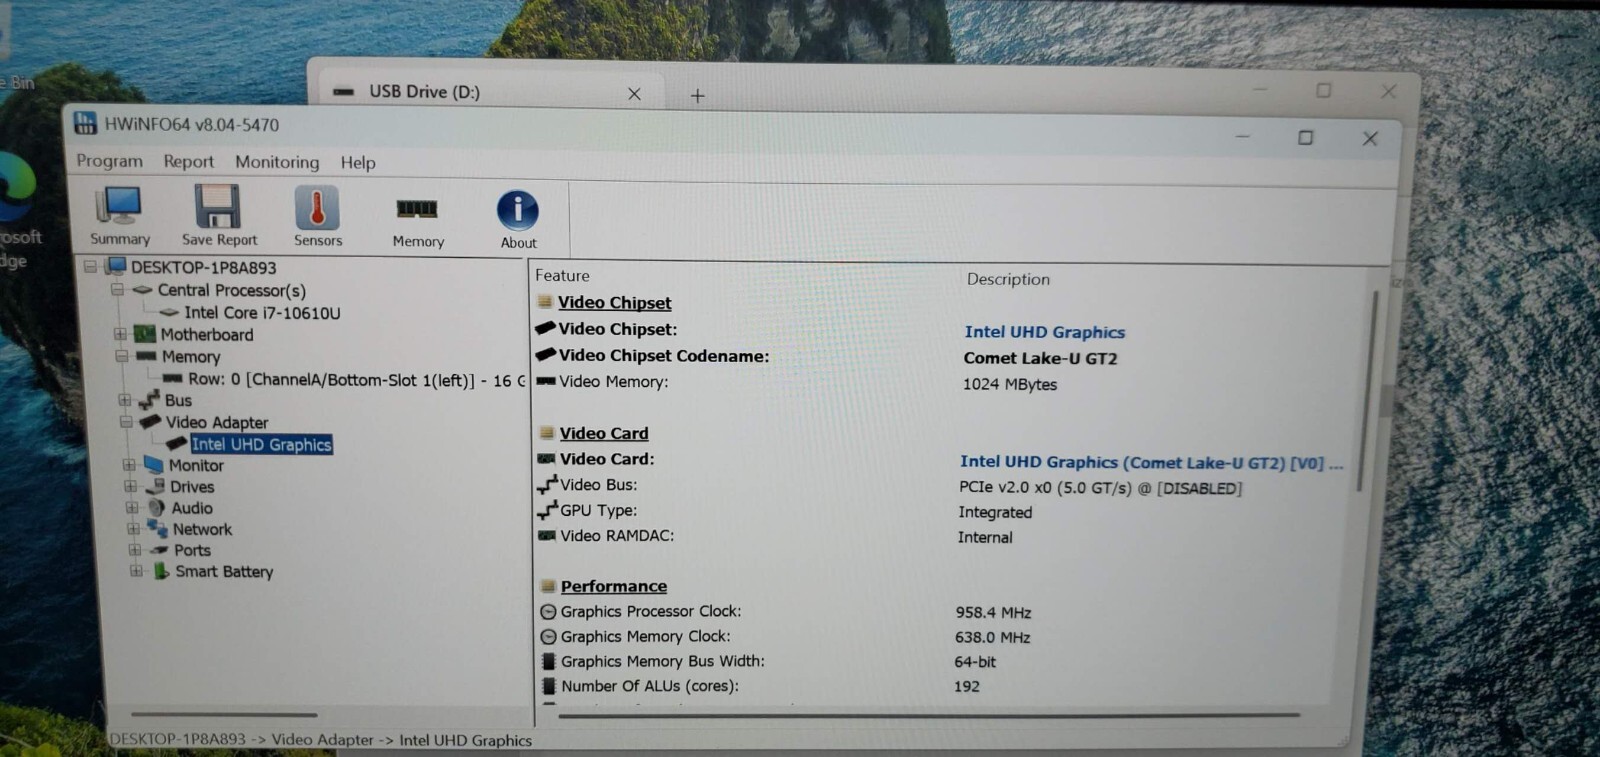Select Intel Core i7-10610U in tree

(x=262, y=312)
